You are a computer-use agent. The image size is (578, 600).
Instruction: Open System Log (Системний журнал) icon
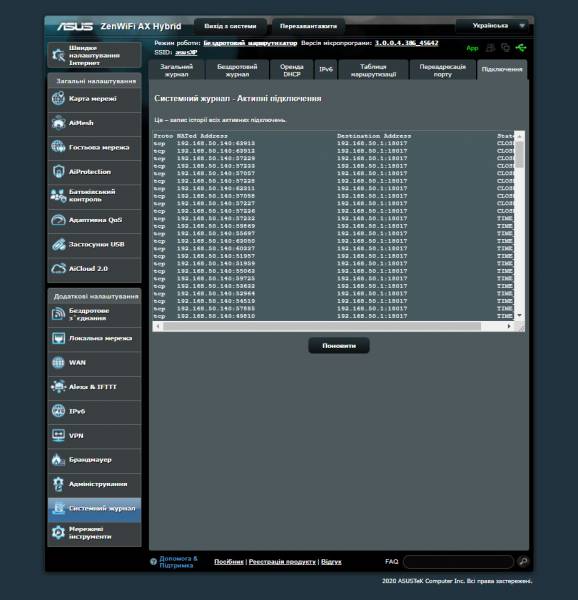click(59, 508)
